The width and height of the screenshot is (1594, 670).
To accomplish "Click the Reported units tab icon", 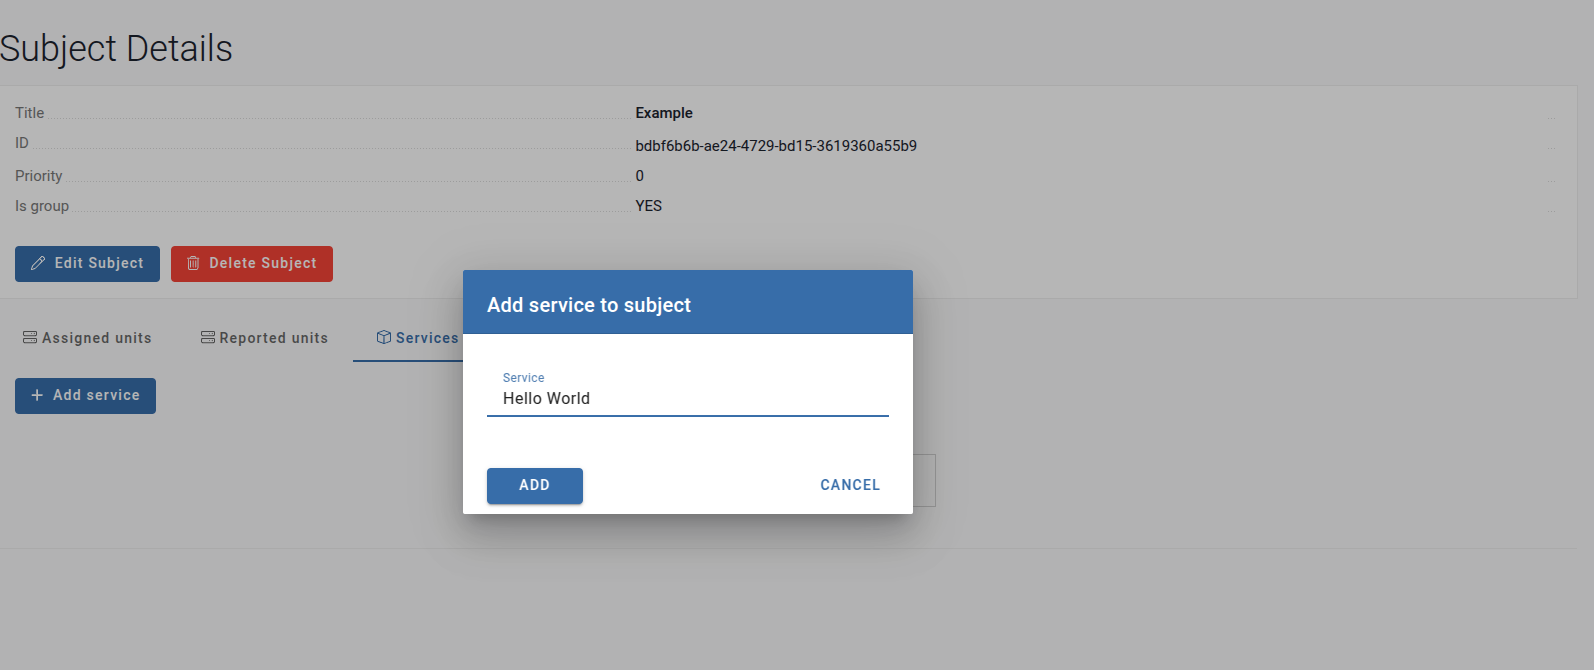I will point(208,338).
